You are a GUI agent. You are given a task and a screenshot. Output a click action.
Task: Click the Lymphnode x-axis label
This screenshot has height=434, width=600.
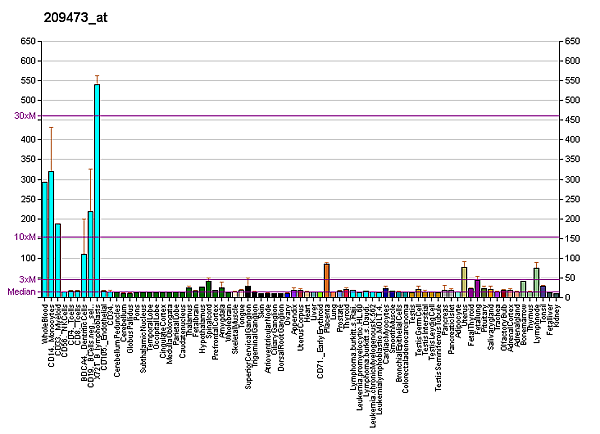[537, 324]
